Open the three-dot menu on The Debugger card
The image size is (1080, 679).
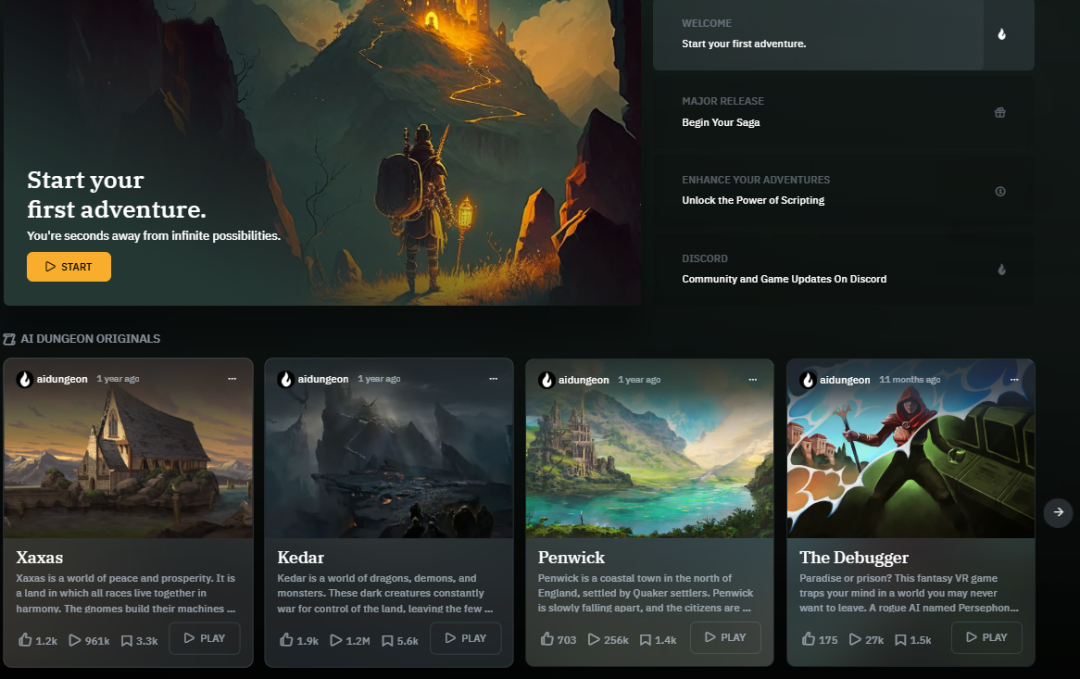pyautogui.click(x=1014, y=379)
